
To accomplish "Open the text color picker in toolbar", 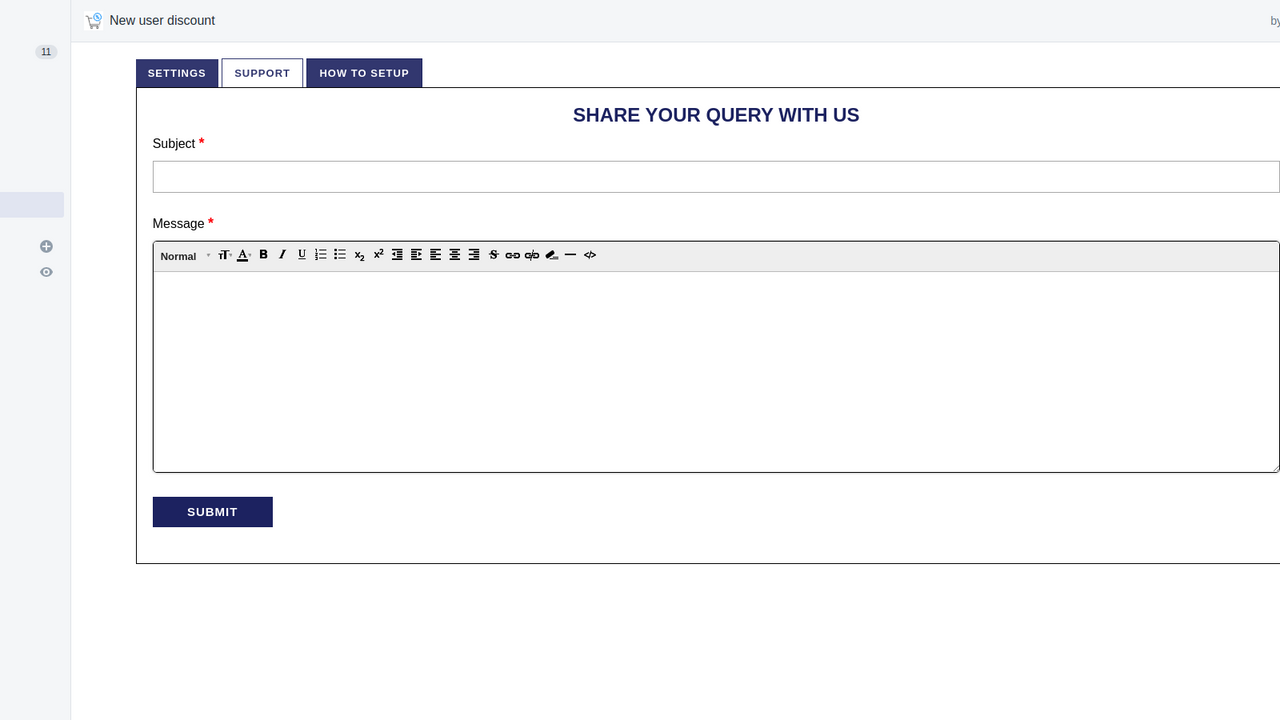I will 243,255.
